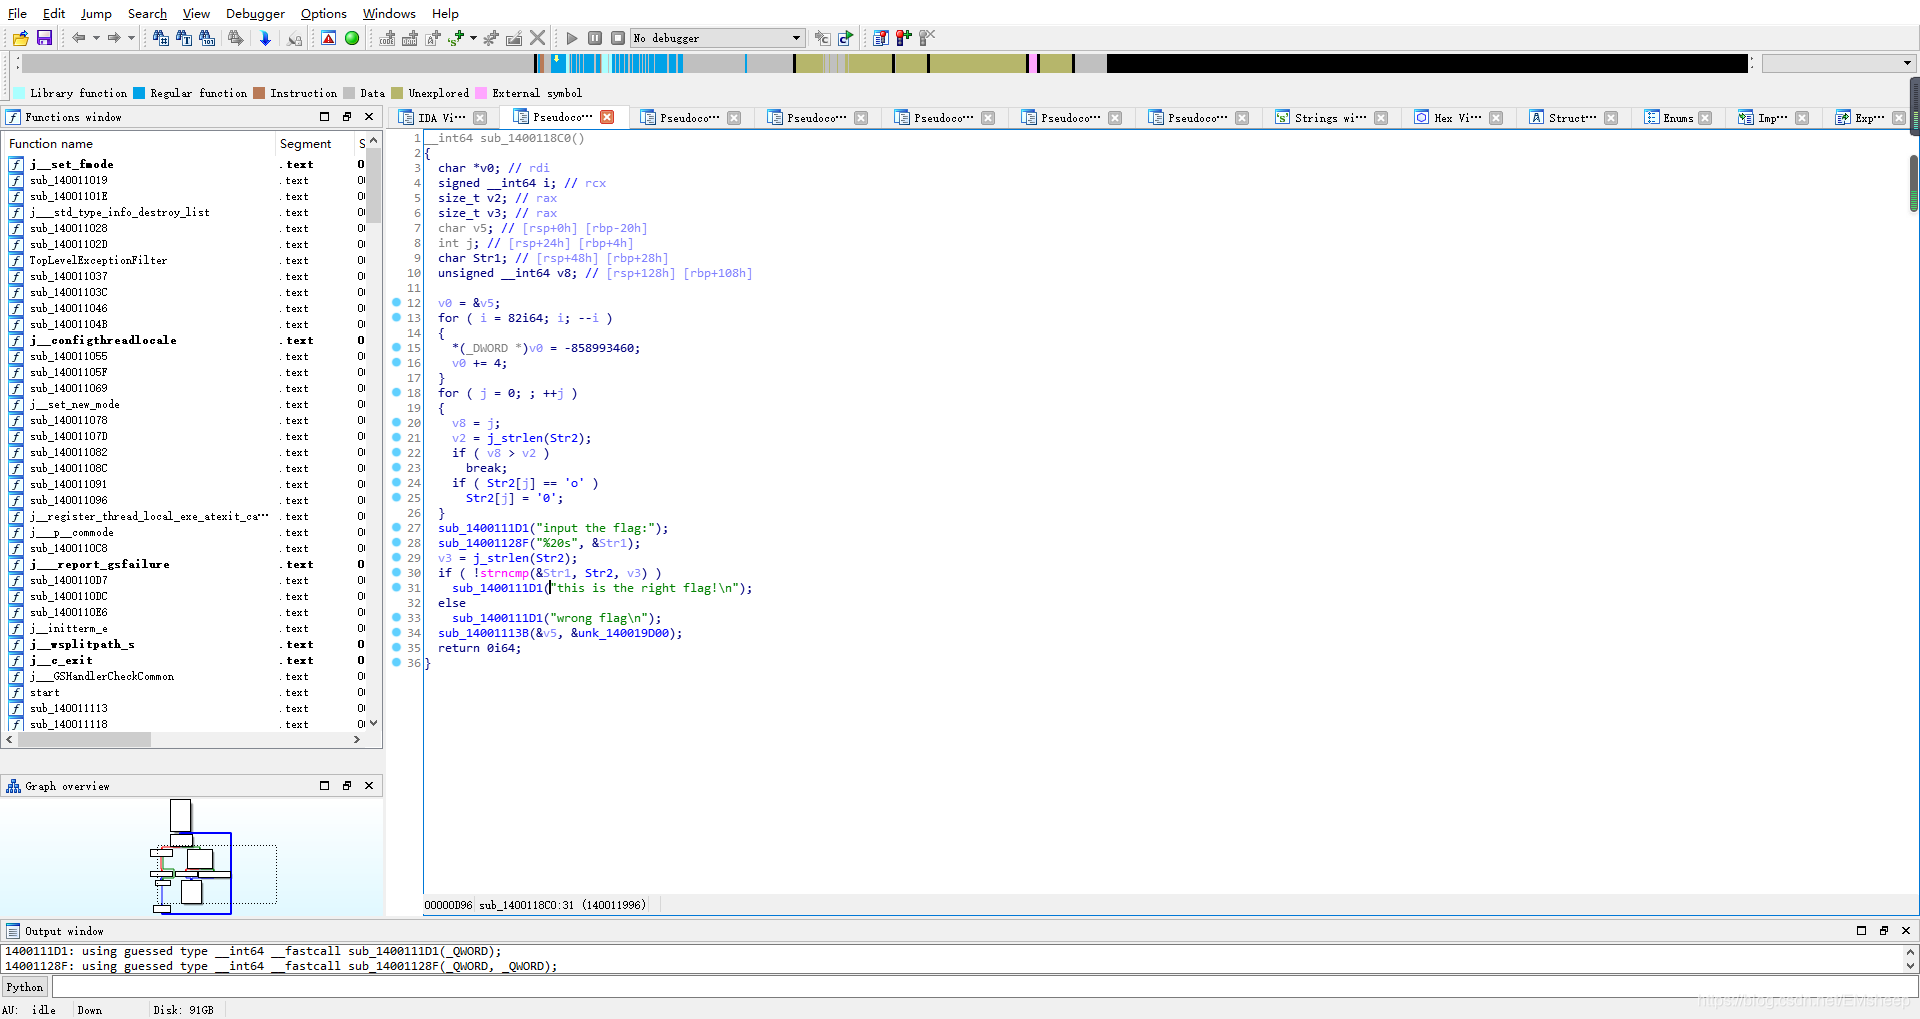The width and height of the screenshot is (1920, 1019).
Task: Click the breakpoint list icon
Action: [880, 38]
